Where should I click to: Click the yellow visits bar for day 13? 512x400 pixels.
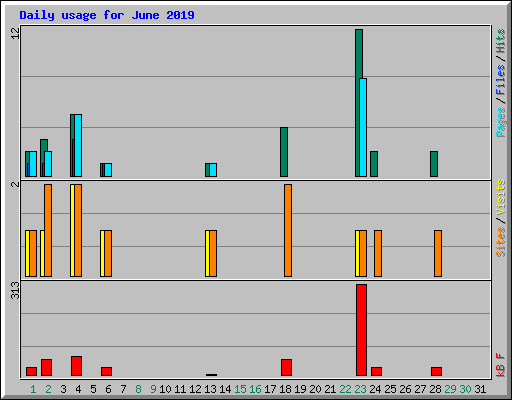[x=207, y=253]
